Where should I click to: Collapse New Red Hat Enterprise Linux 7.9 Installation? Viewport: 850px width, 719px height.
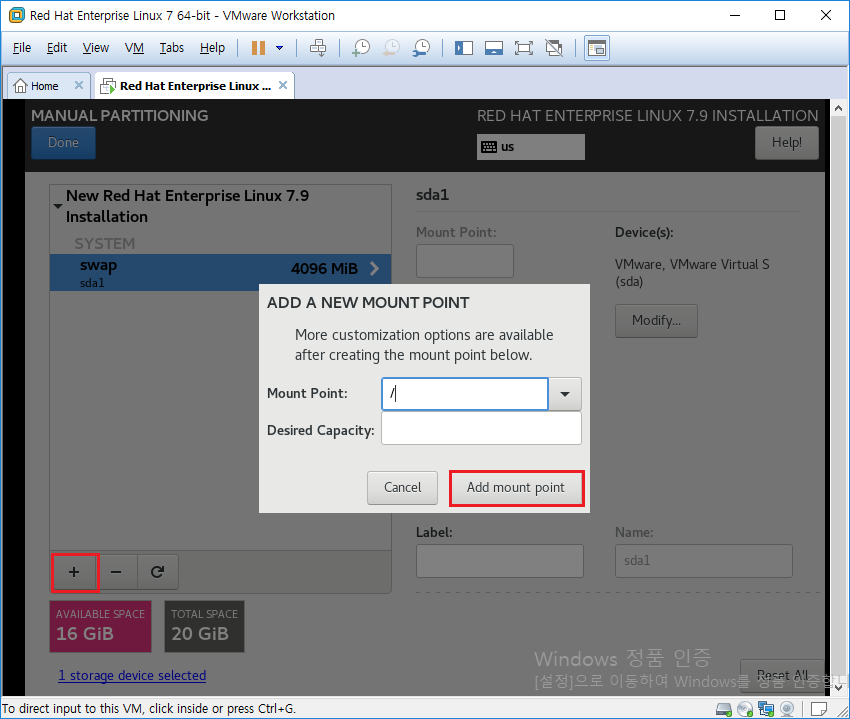[57, 206]
